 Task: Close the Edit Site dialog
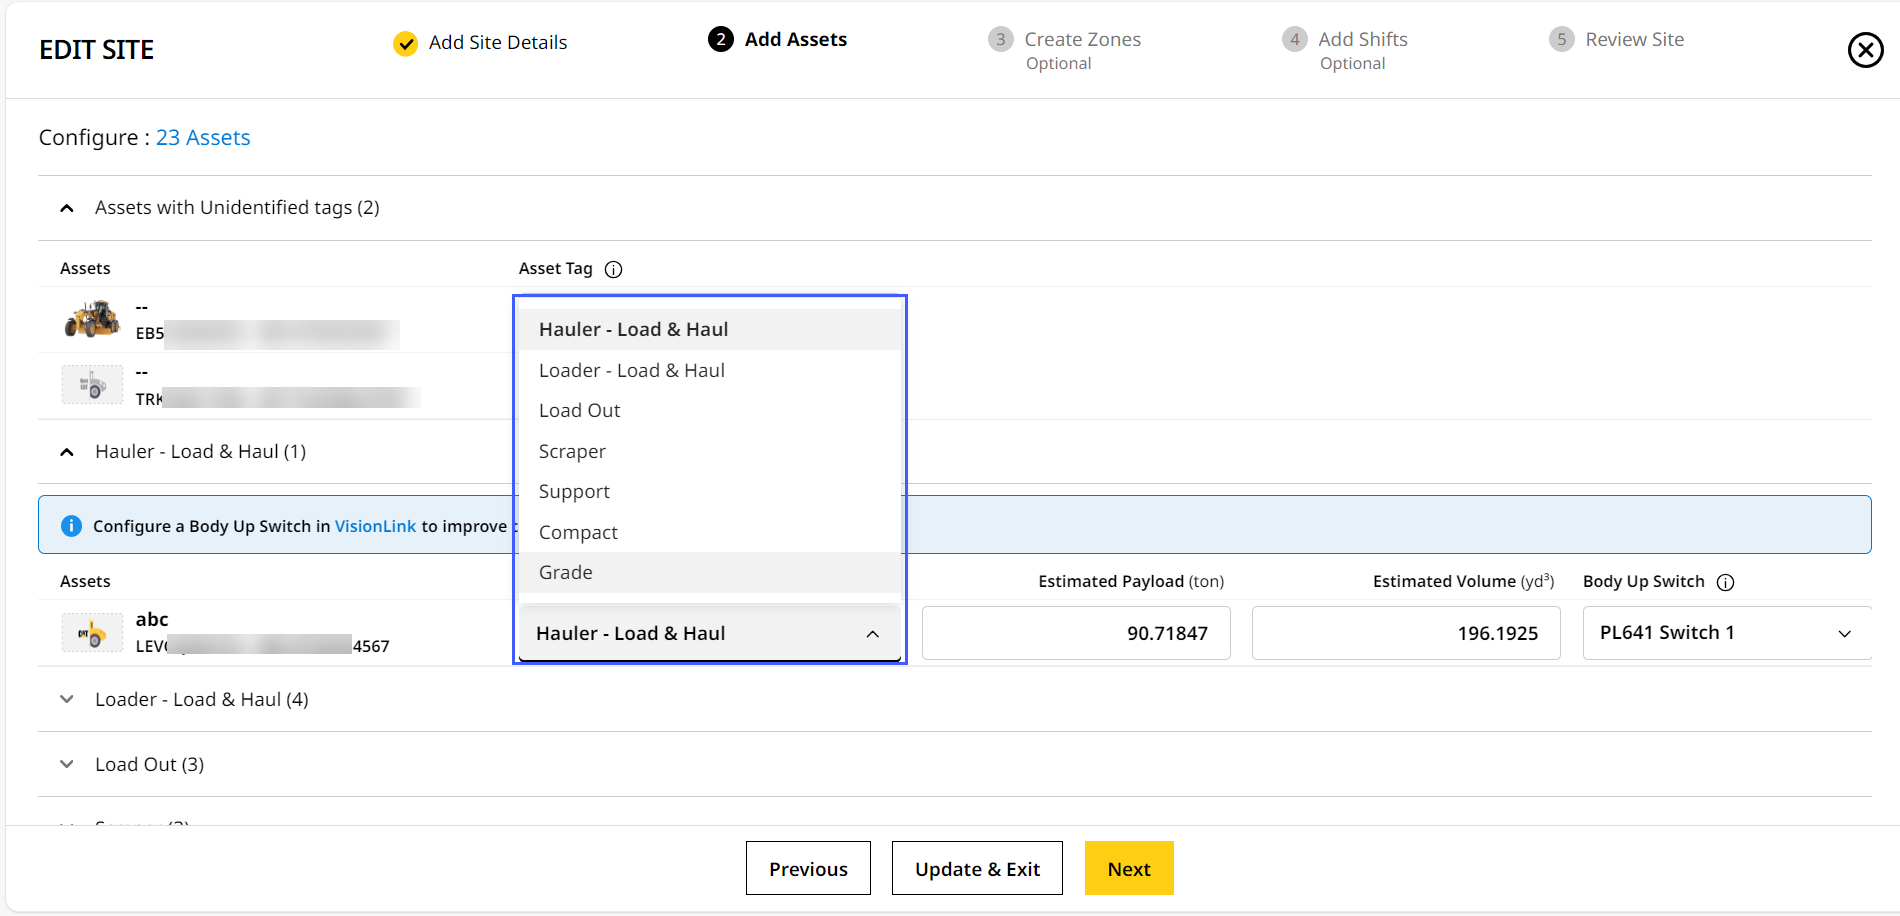coord(1865,50)
